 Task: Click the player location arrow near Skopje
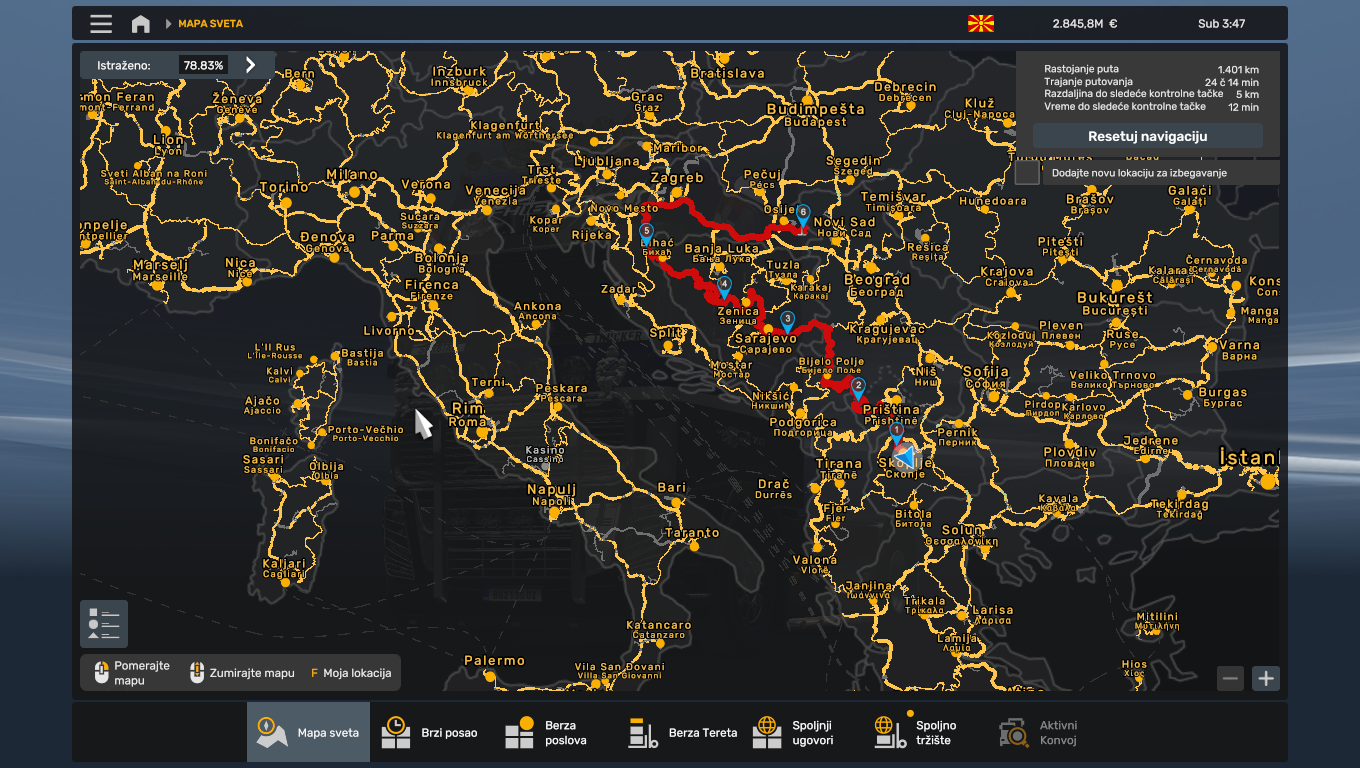[x=904, y=457]
